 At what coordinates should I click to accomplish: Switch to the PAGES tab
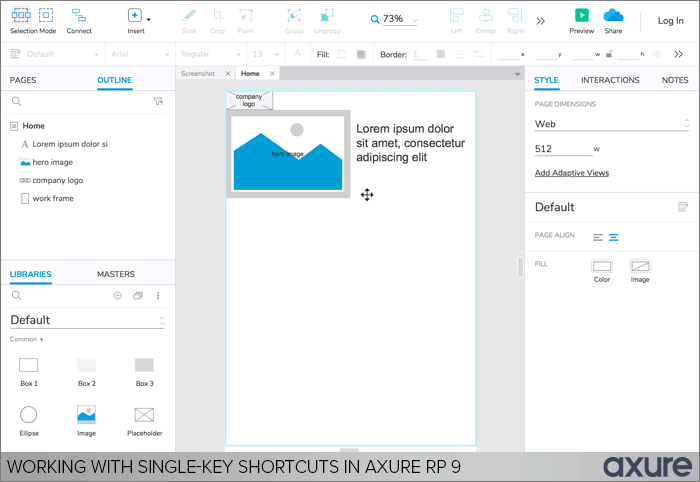pos(23,80)
